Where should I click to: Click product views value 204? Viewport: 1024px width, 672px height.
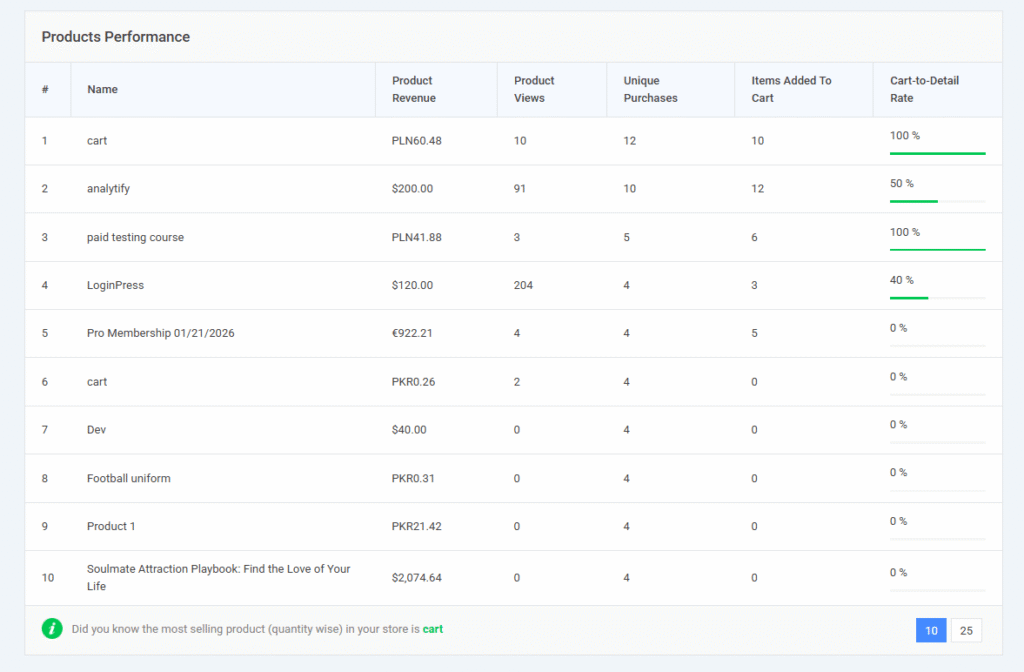(523, 285)
